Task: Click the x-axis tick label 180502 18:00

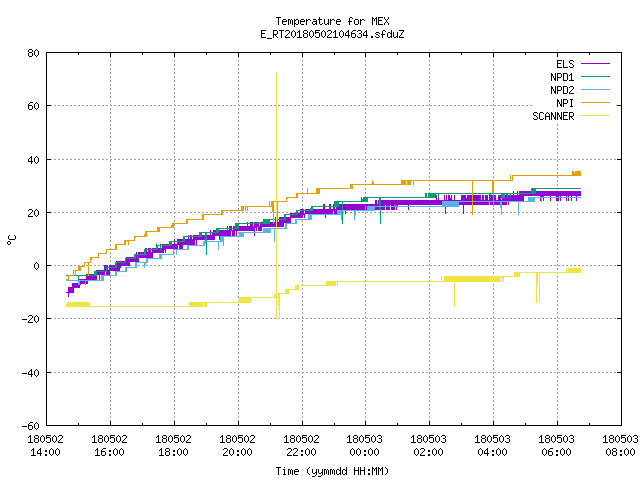Action: click(x=173, y=446)
